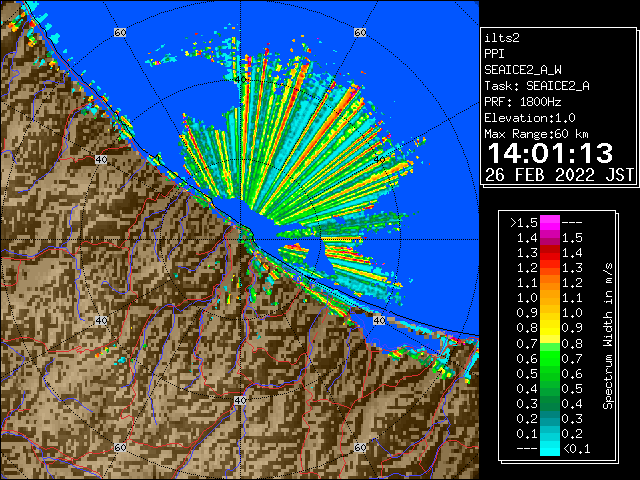The image size is (640, 480).
Task: Pick the dark green 0.3–0.4 legend band
Action: pos(550,404)
